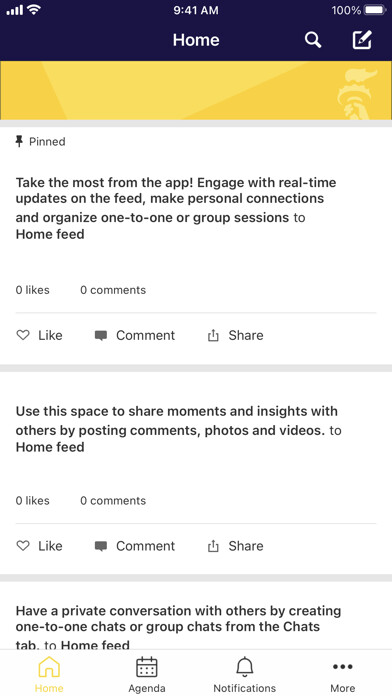View the pinned post's 0 comments
This screenshot has width=392, height=696.
coord(113,290)
